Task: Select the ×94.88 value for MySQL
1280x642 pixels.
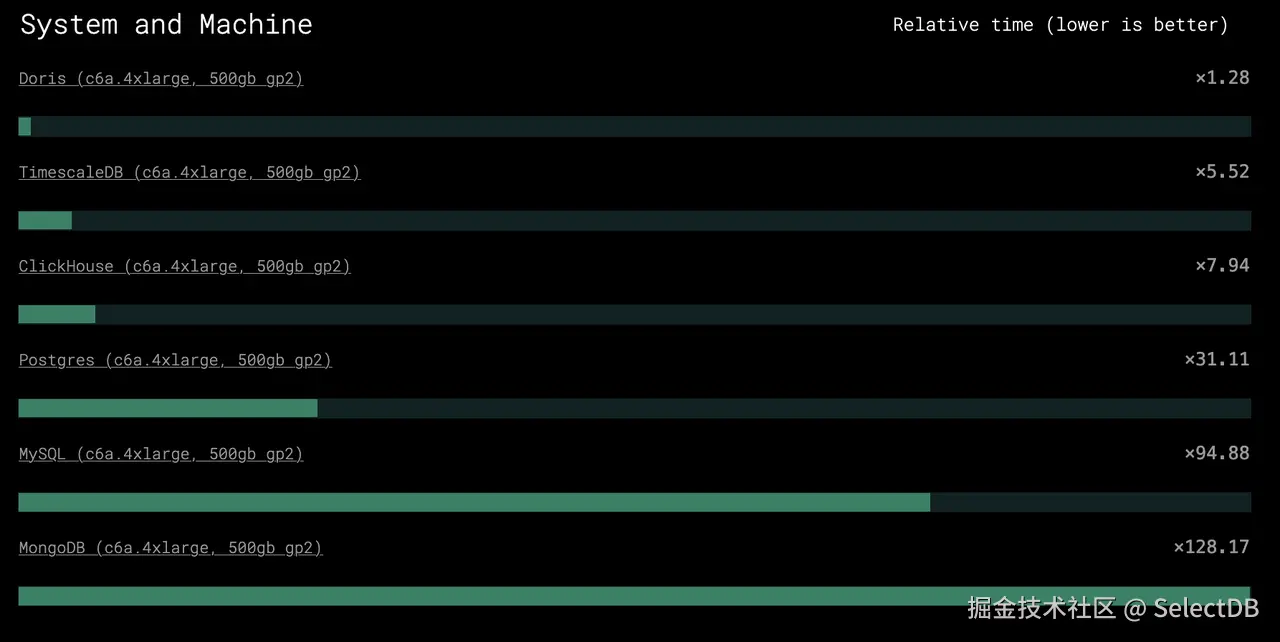Action: click(x=1217, y=454)
